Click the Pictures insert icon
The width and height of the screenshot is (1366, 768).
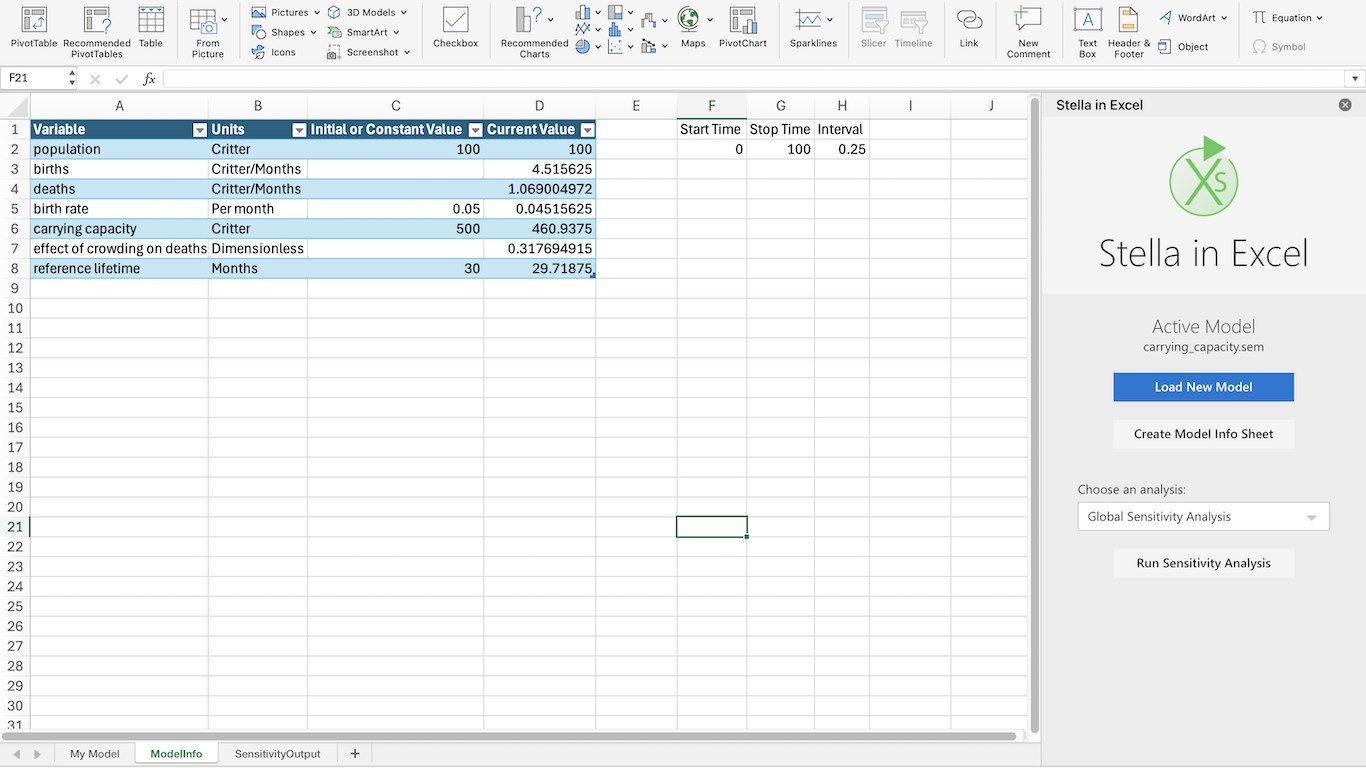click(x=259, y=13)
